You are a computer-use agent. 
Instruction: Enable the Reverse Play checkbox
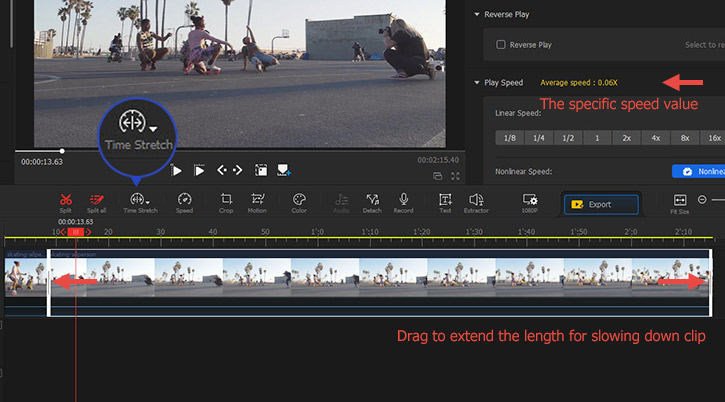[502, 44]
